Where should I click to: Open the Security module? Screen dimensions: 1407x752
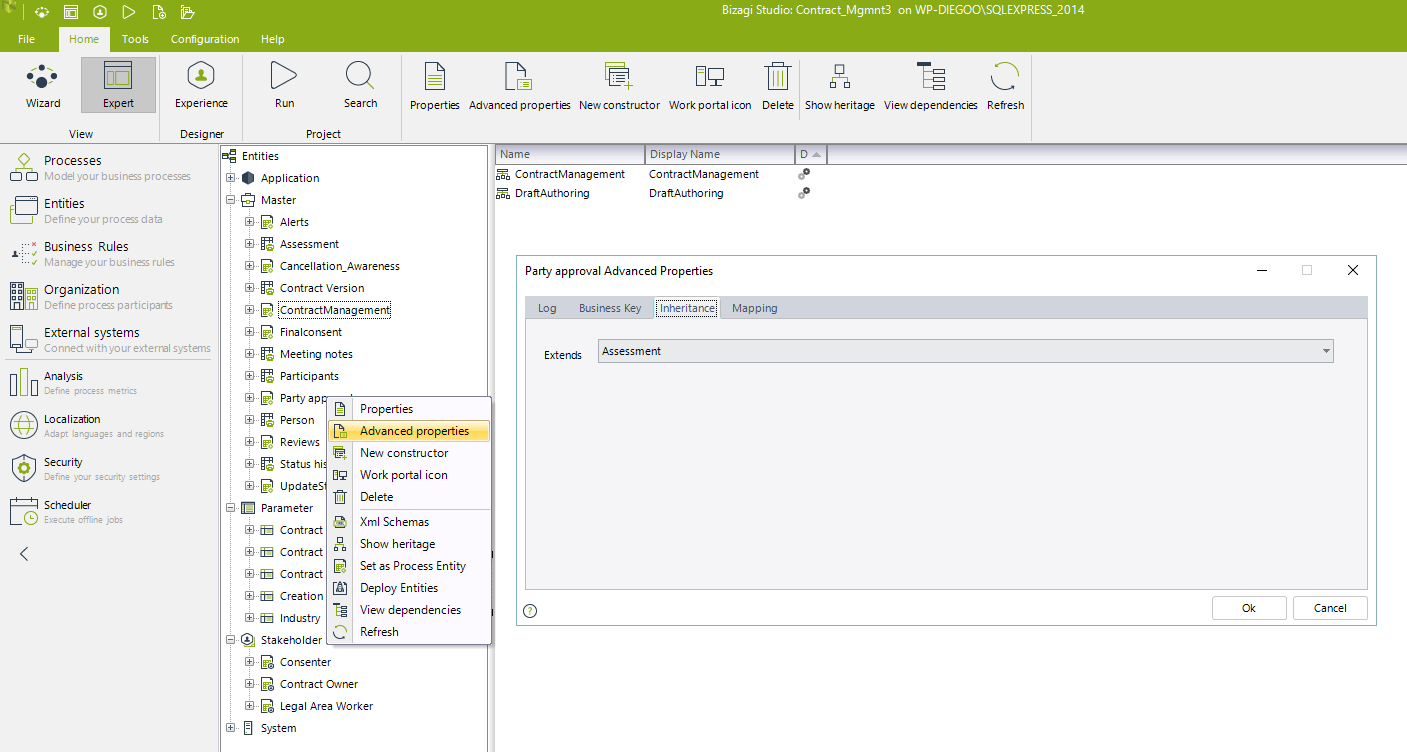click(110, 468)
